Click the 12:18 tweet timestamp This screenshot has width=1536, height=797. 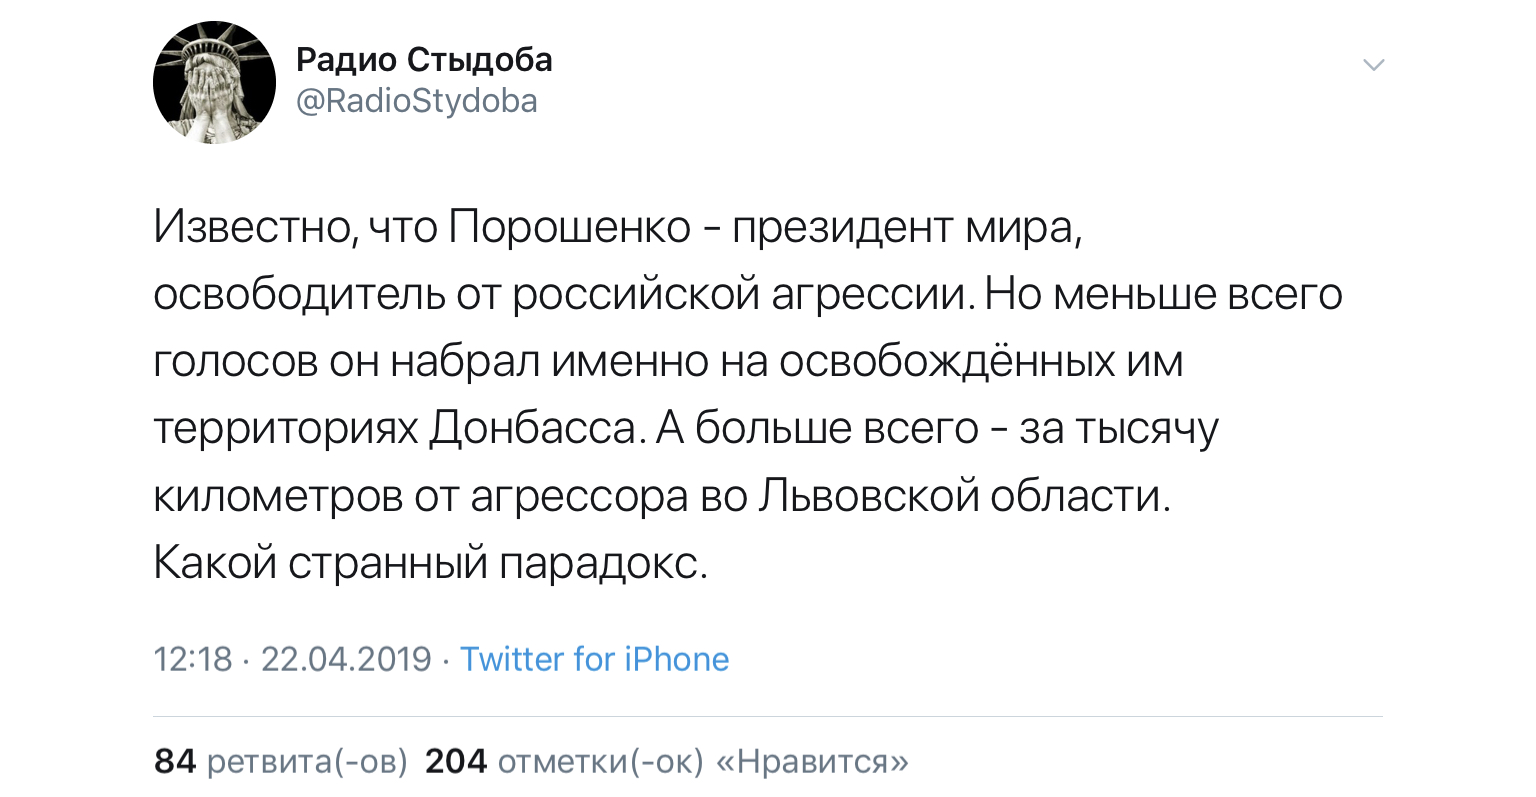193,659
